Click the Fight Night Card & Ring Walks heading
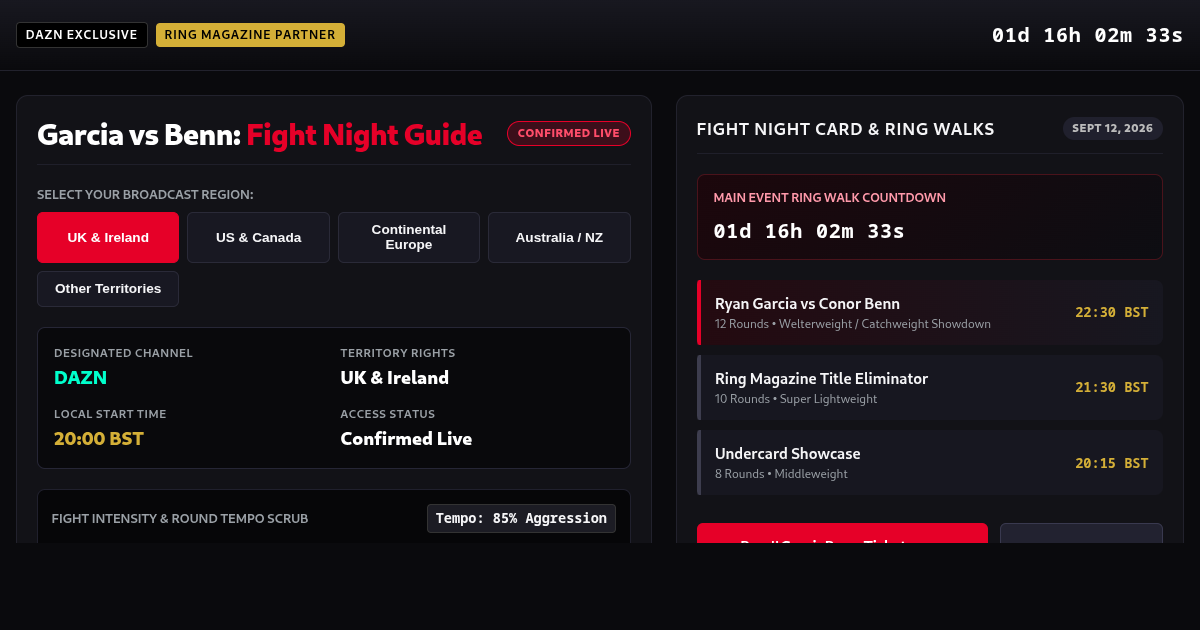Screen dimensions: 1200x630 [x=846, y=129]
